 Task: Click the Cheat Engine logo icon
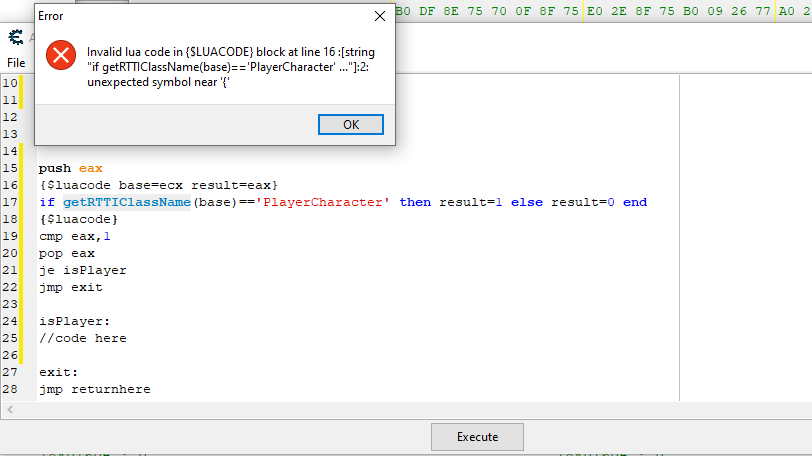click(16, 37)
